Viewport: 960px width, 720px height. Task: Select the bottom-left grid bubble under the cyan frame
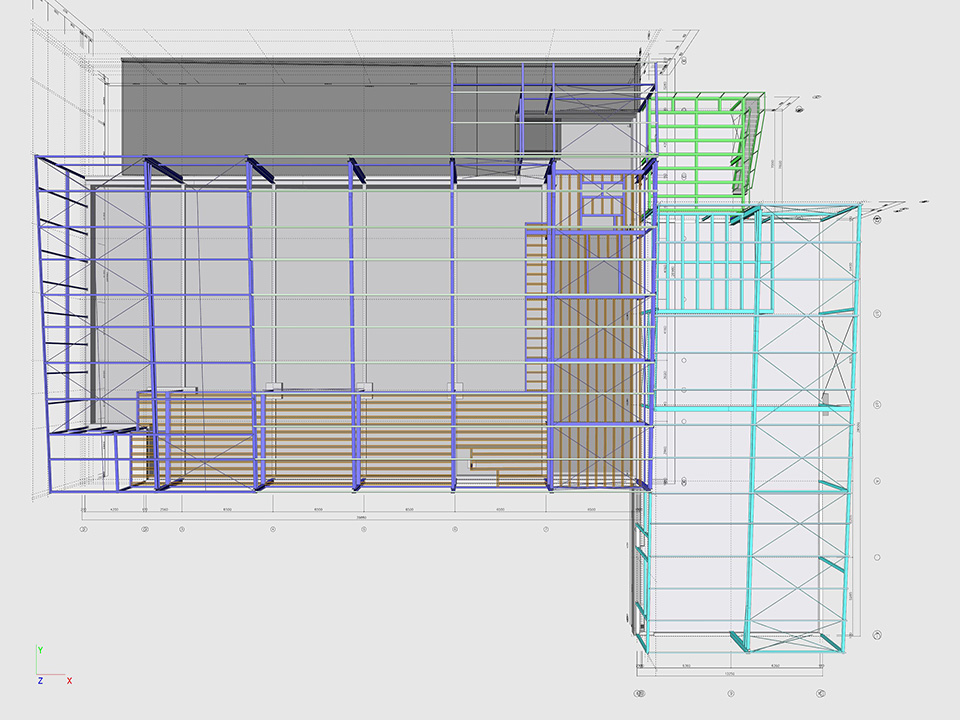click(641, 692)
